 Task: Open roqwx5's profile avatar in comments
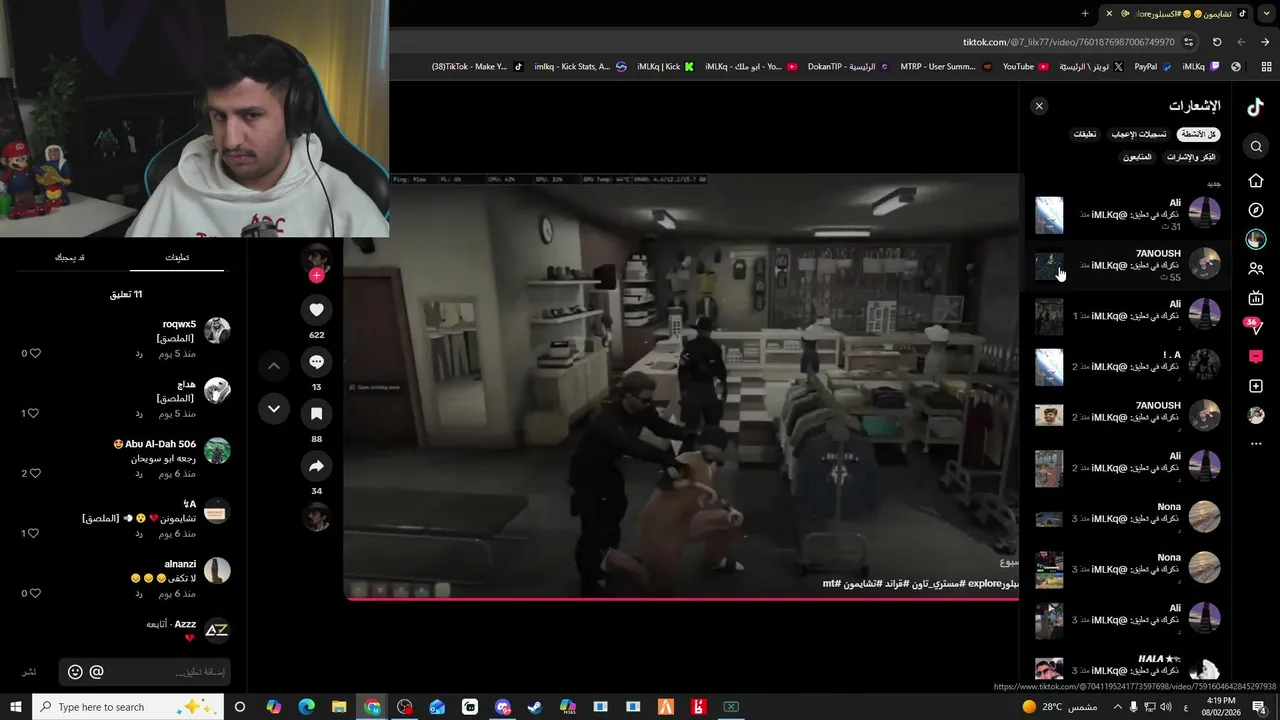pyautogui.click(x=217, y=331)
